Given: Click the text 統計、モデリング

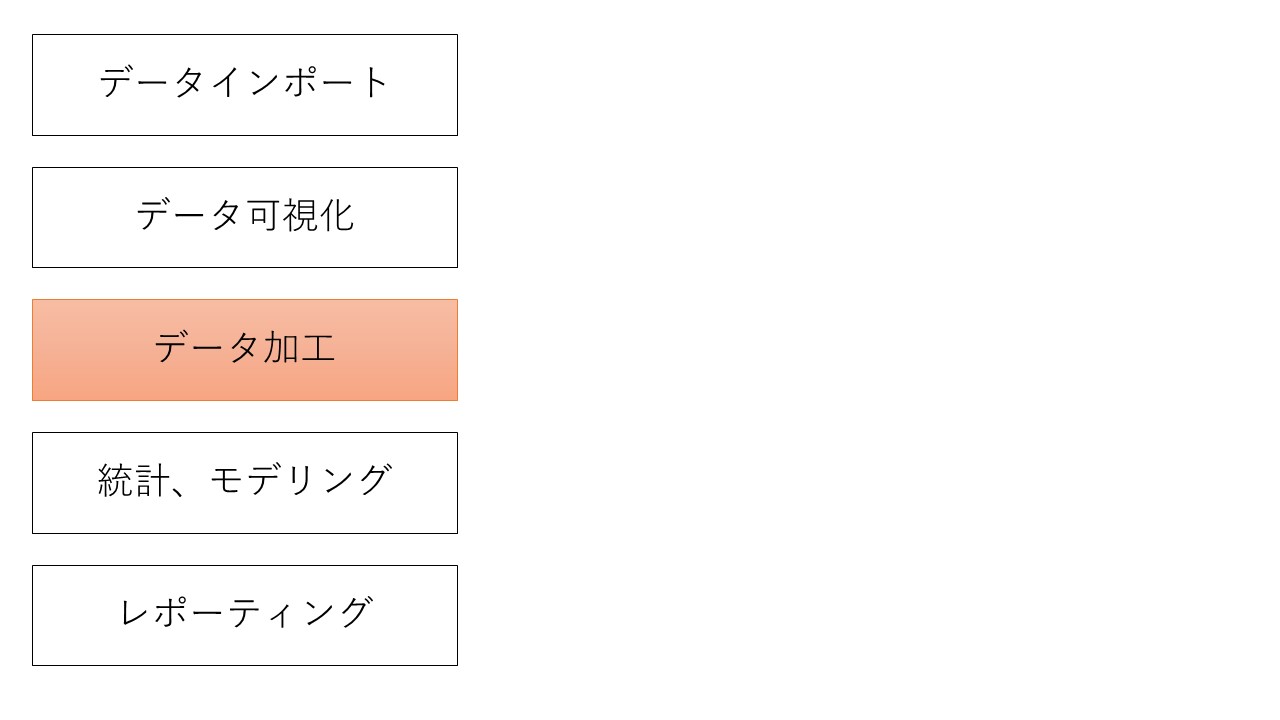Looking at the screenshot, I should (244, 481).
